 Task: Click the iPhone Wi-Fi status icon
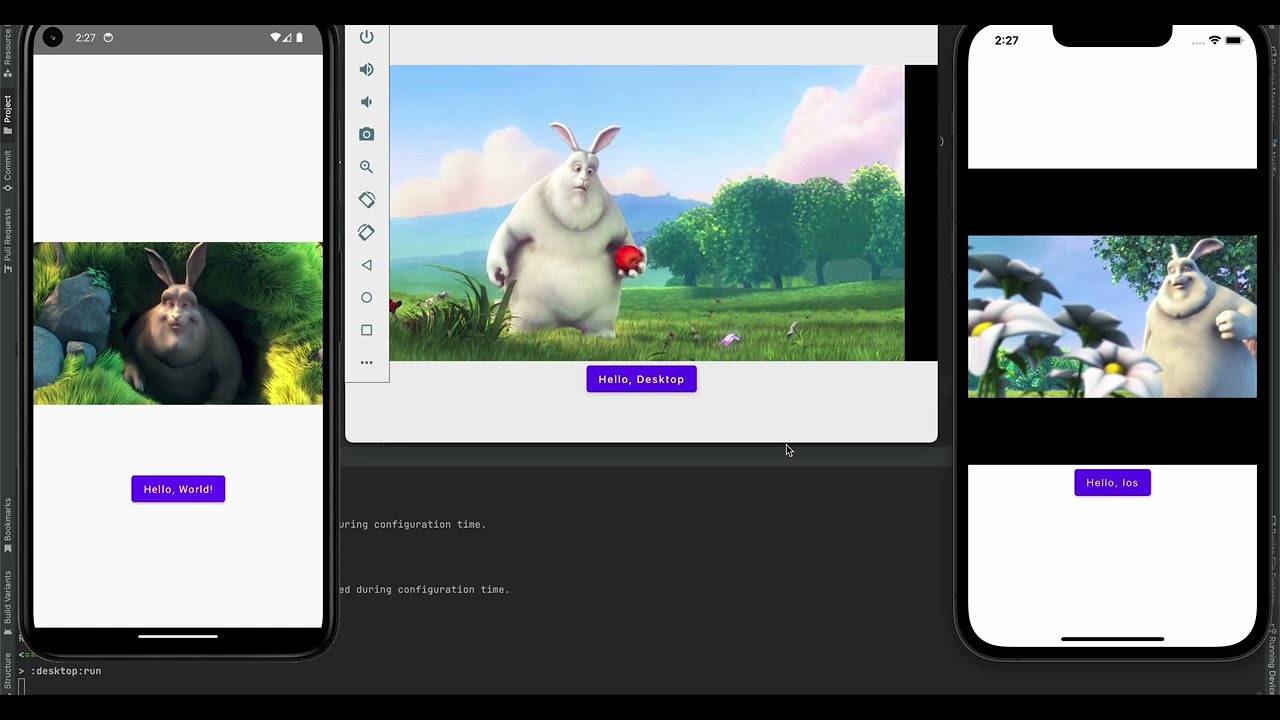[x=1214, y=41]
